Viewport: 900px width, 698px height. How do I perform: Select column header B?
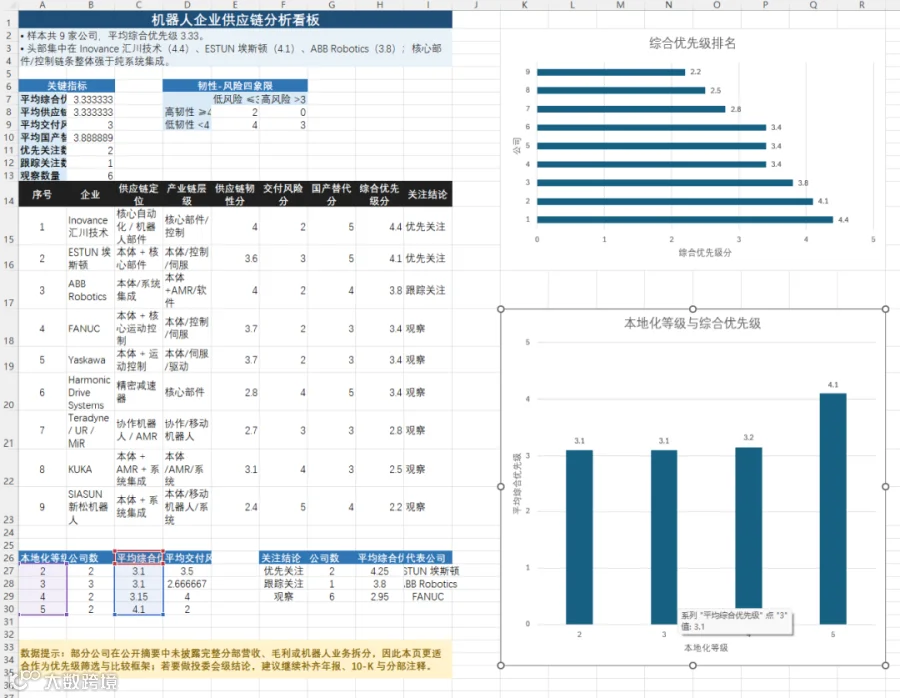point(91,5)
